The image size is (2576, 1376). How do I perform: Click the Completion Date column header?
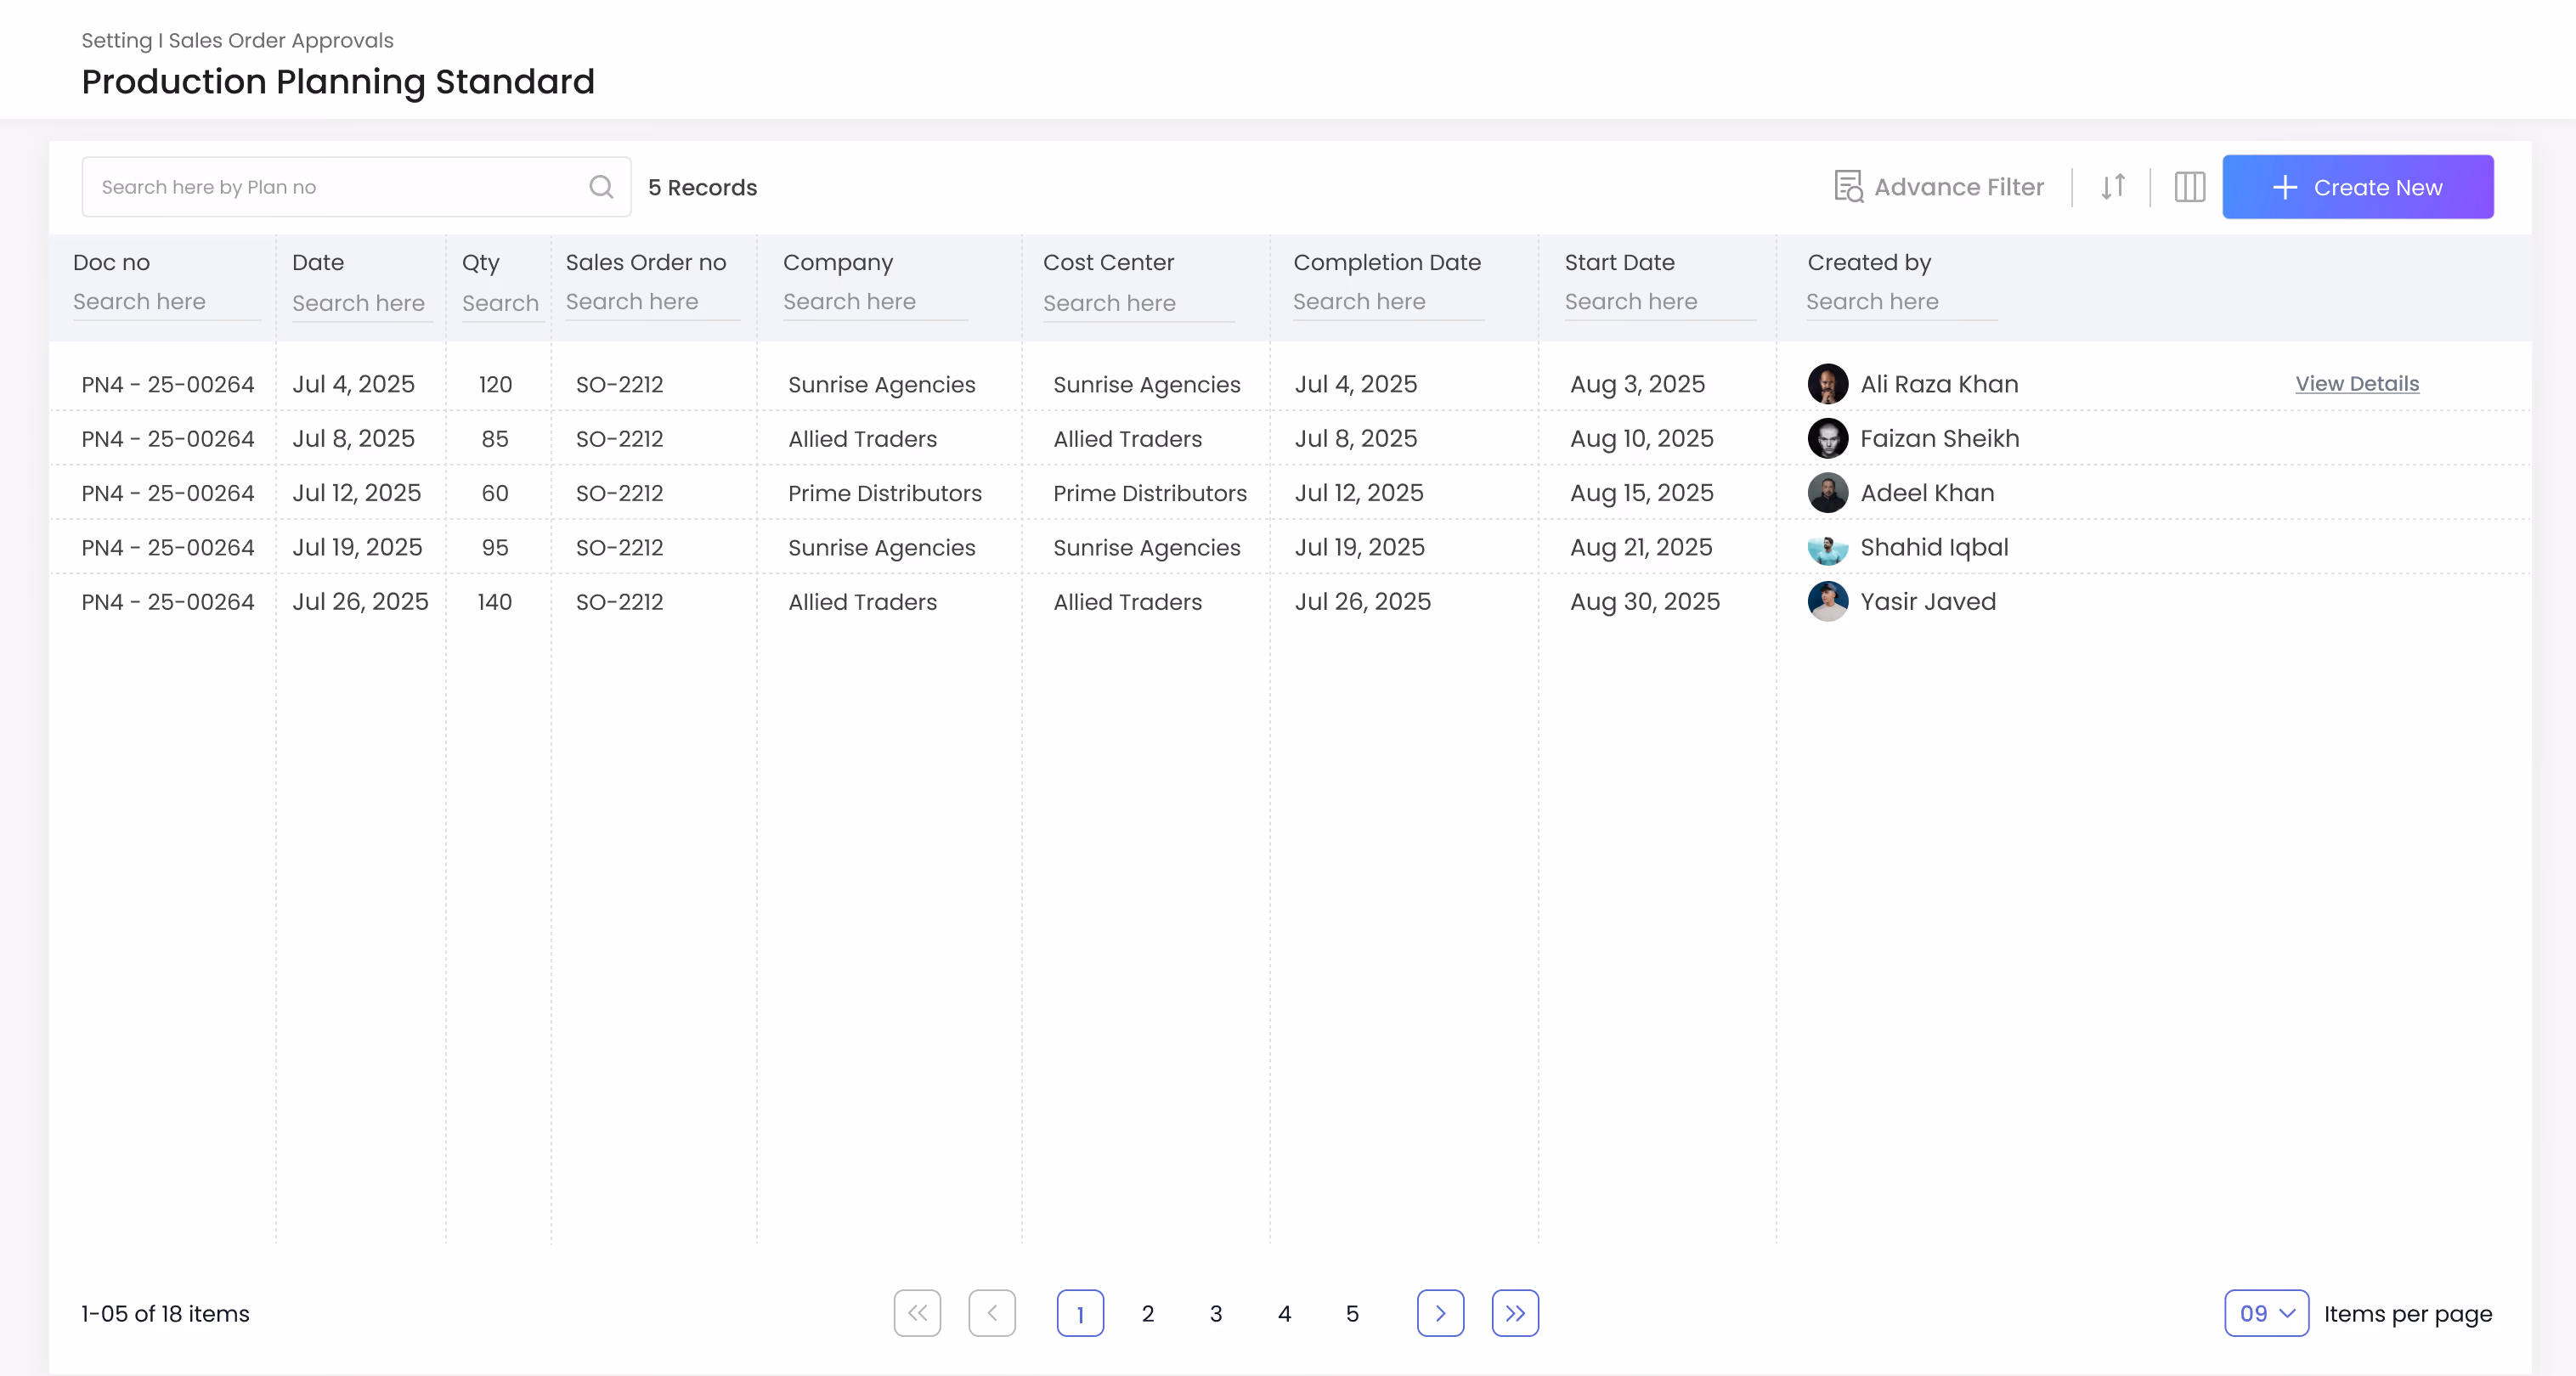(1387, 262)
